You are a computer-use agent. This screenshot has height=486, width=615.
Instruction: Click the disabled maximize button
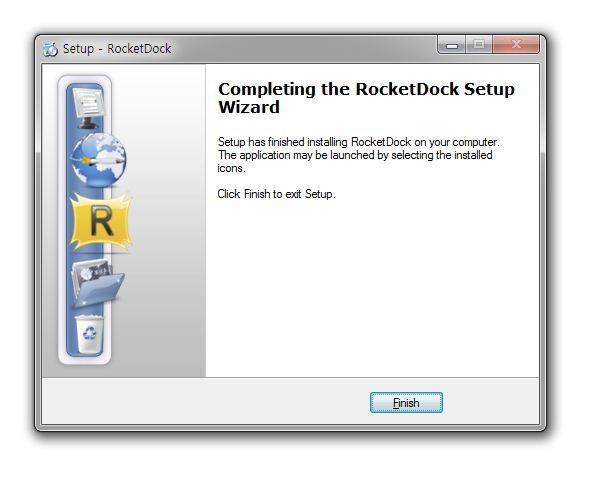(479, 45)
